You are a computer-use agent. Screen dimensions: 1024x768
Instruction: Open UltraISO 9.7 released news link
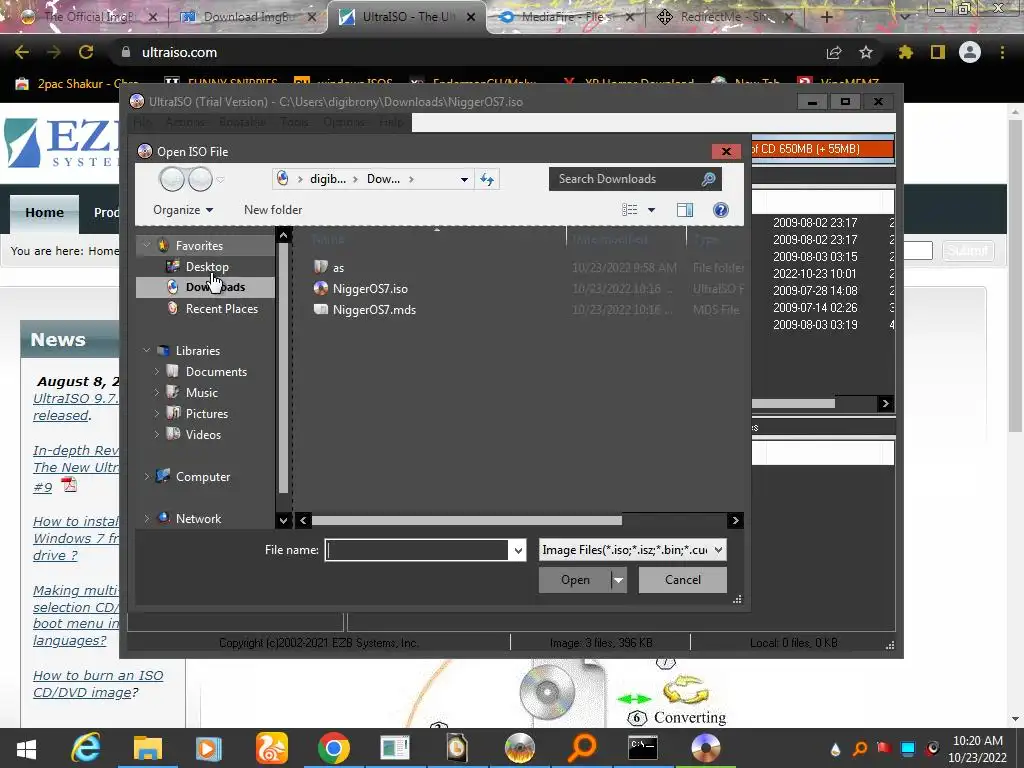pyautogui.click(x=76, y=407)
